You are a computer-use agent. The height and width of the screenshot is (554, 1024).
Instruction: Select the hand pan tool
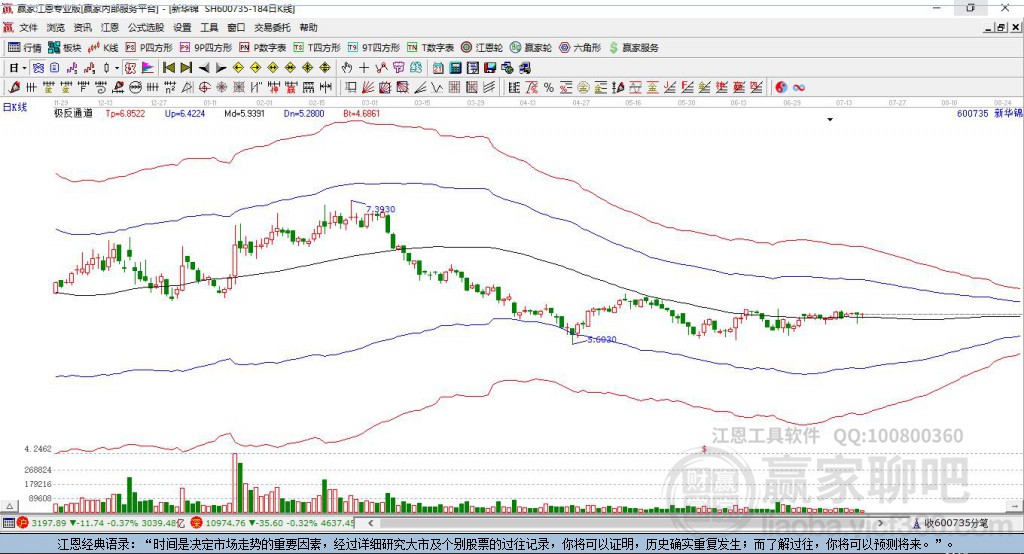click(346, 68)
